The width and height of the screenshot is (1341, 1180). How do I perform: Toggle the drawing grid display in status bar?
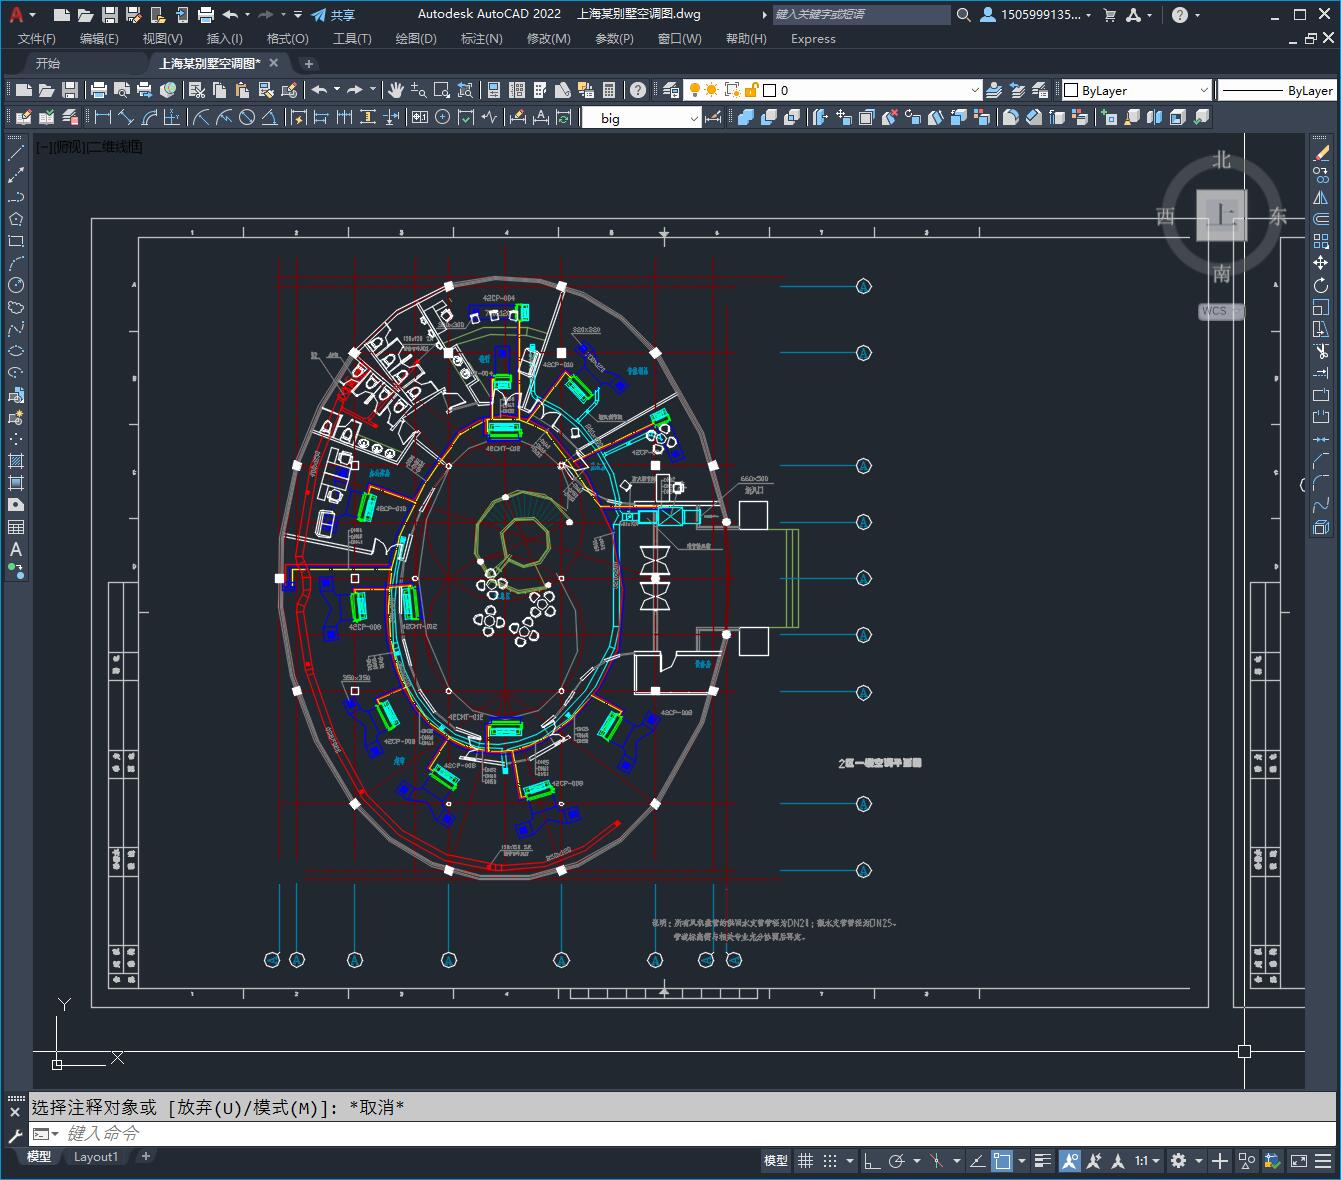point(804,1161)
